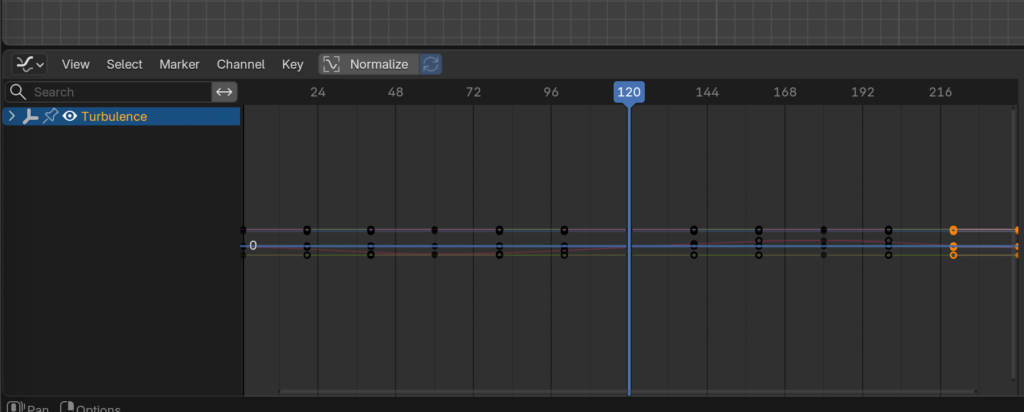Open the Channel menu
The height and width of the screenshot is (412, 1024).
[x=241, y=64]
